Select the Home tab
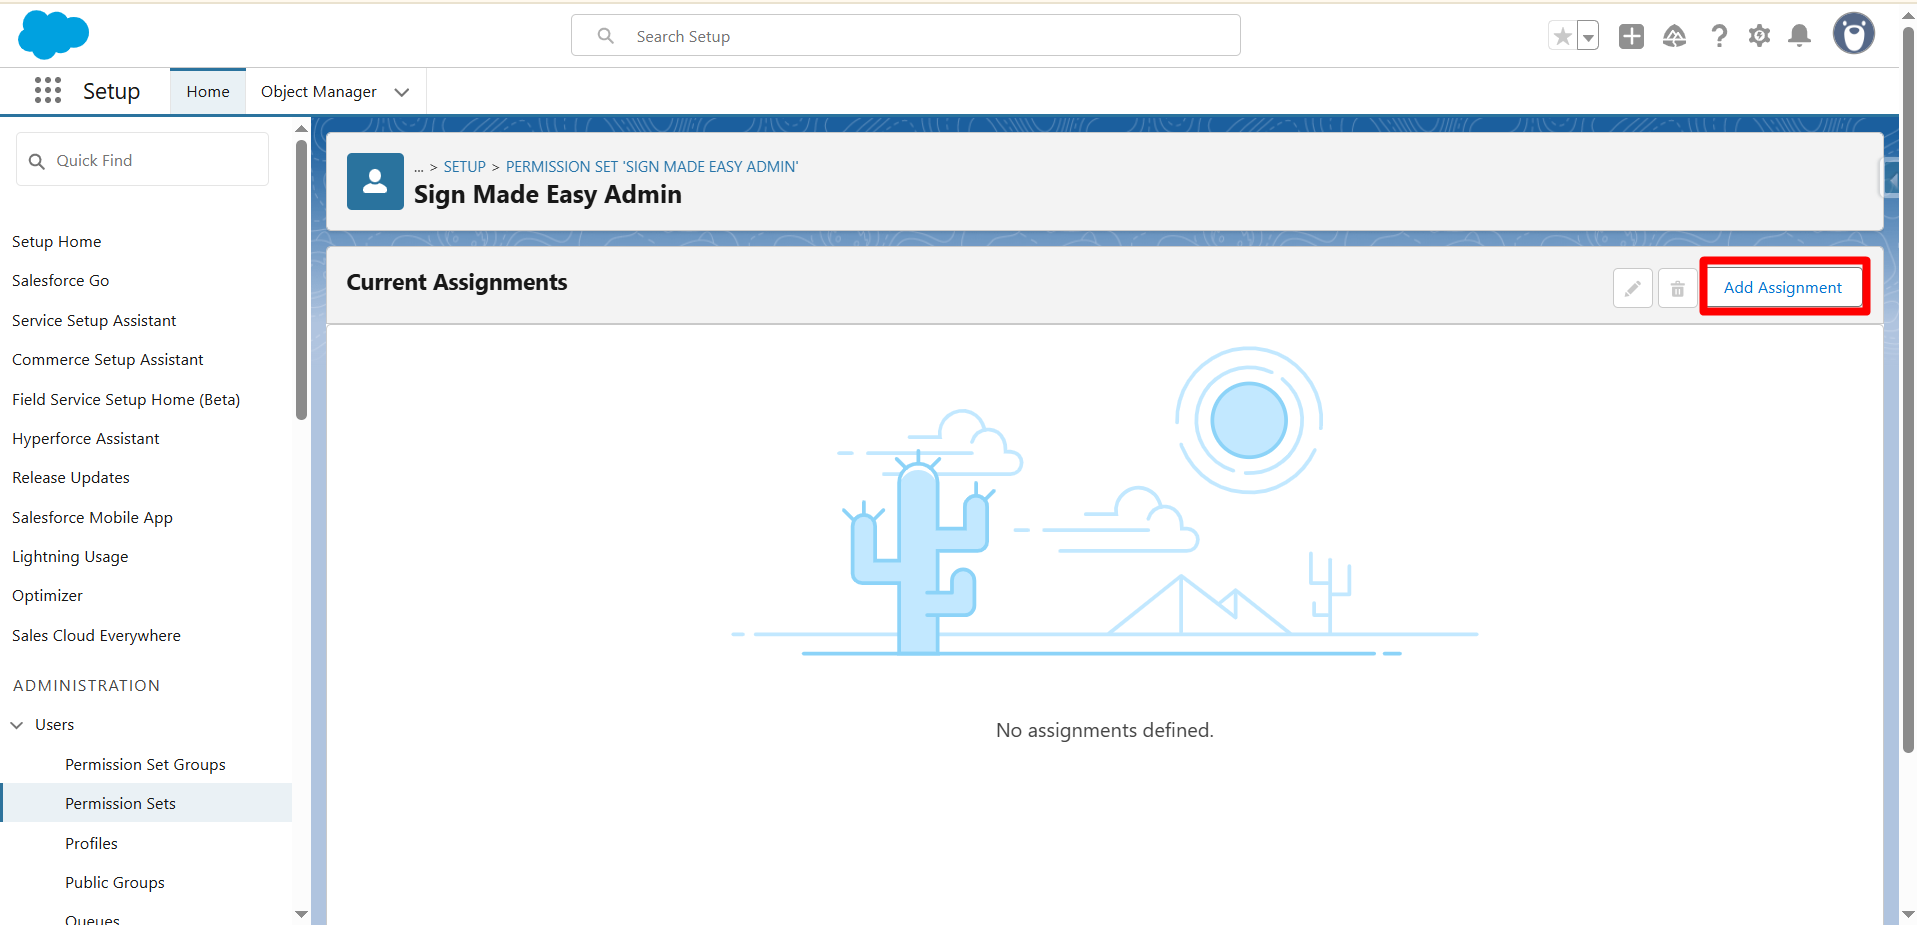This screenshot has height=925, width=1917. pyautogui.click(x=208, y=92)
